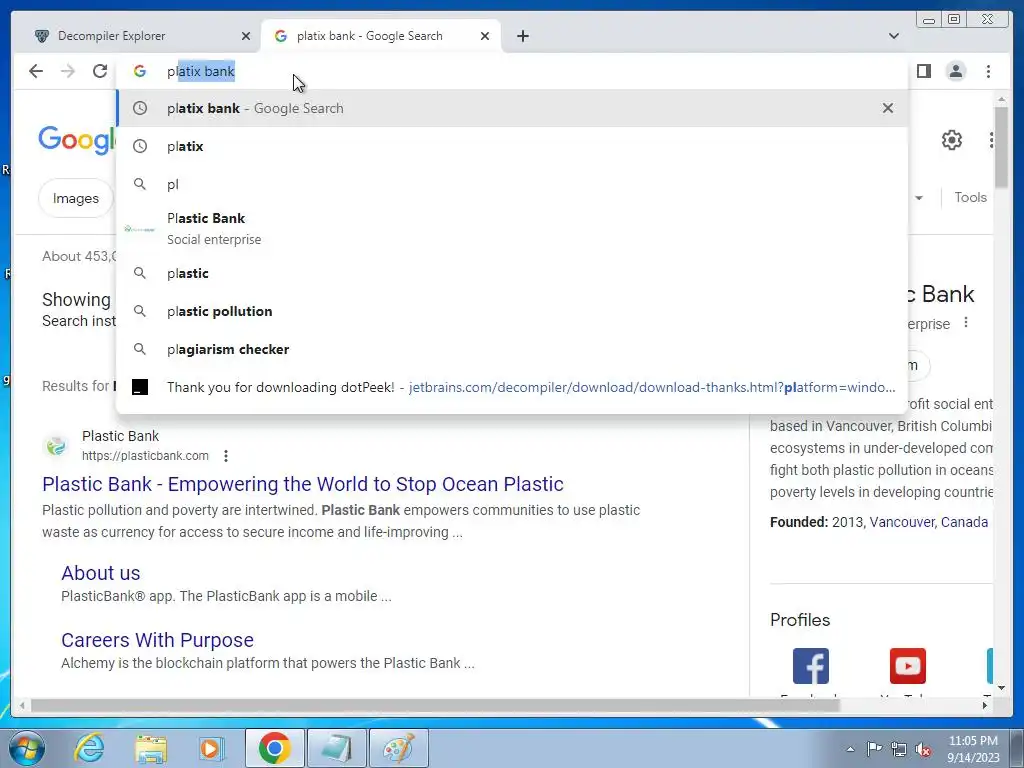Viewport: 1024px width, 768px height.
Task: Go back with the browser back arrow
Action: (x=36, y=71)
